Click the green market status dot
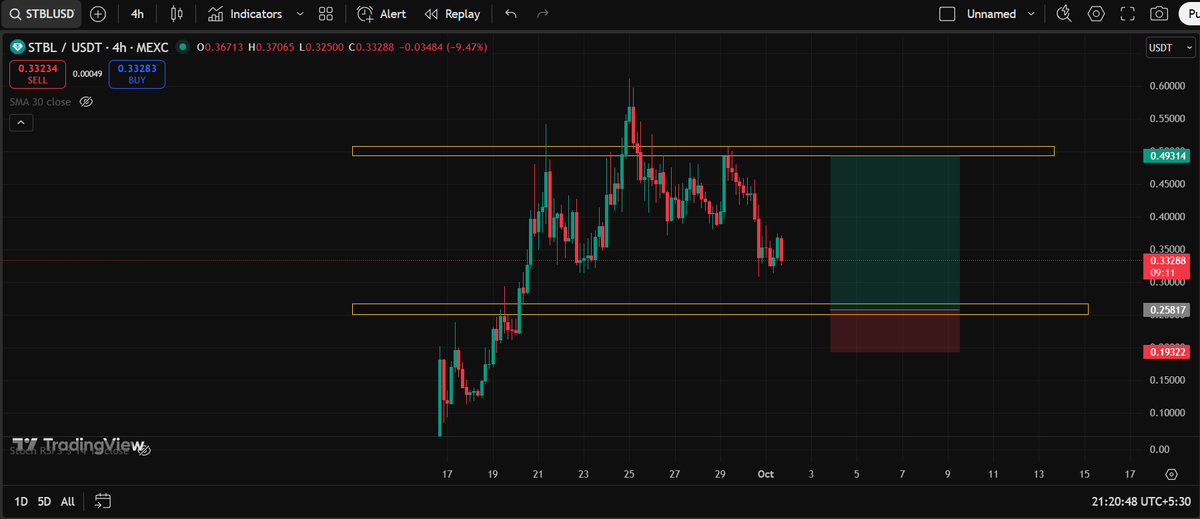Screen dimensions: 1200x519 (182, 47)
